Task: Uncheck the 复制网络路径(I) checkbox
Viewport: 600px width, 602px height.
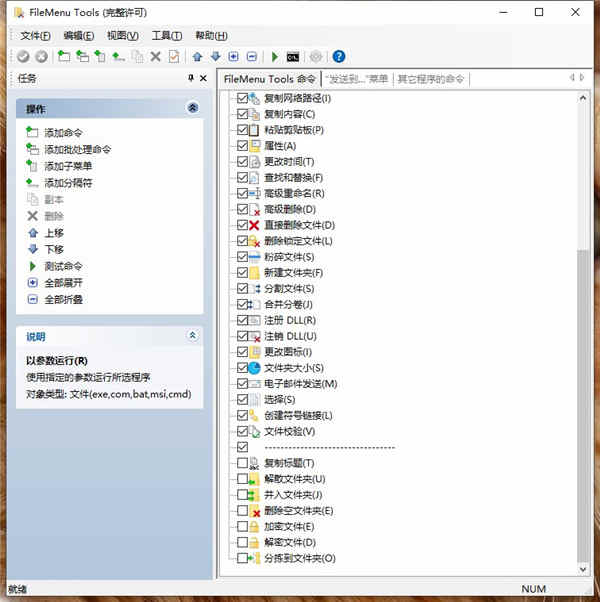Action: click(242, 98)
